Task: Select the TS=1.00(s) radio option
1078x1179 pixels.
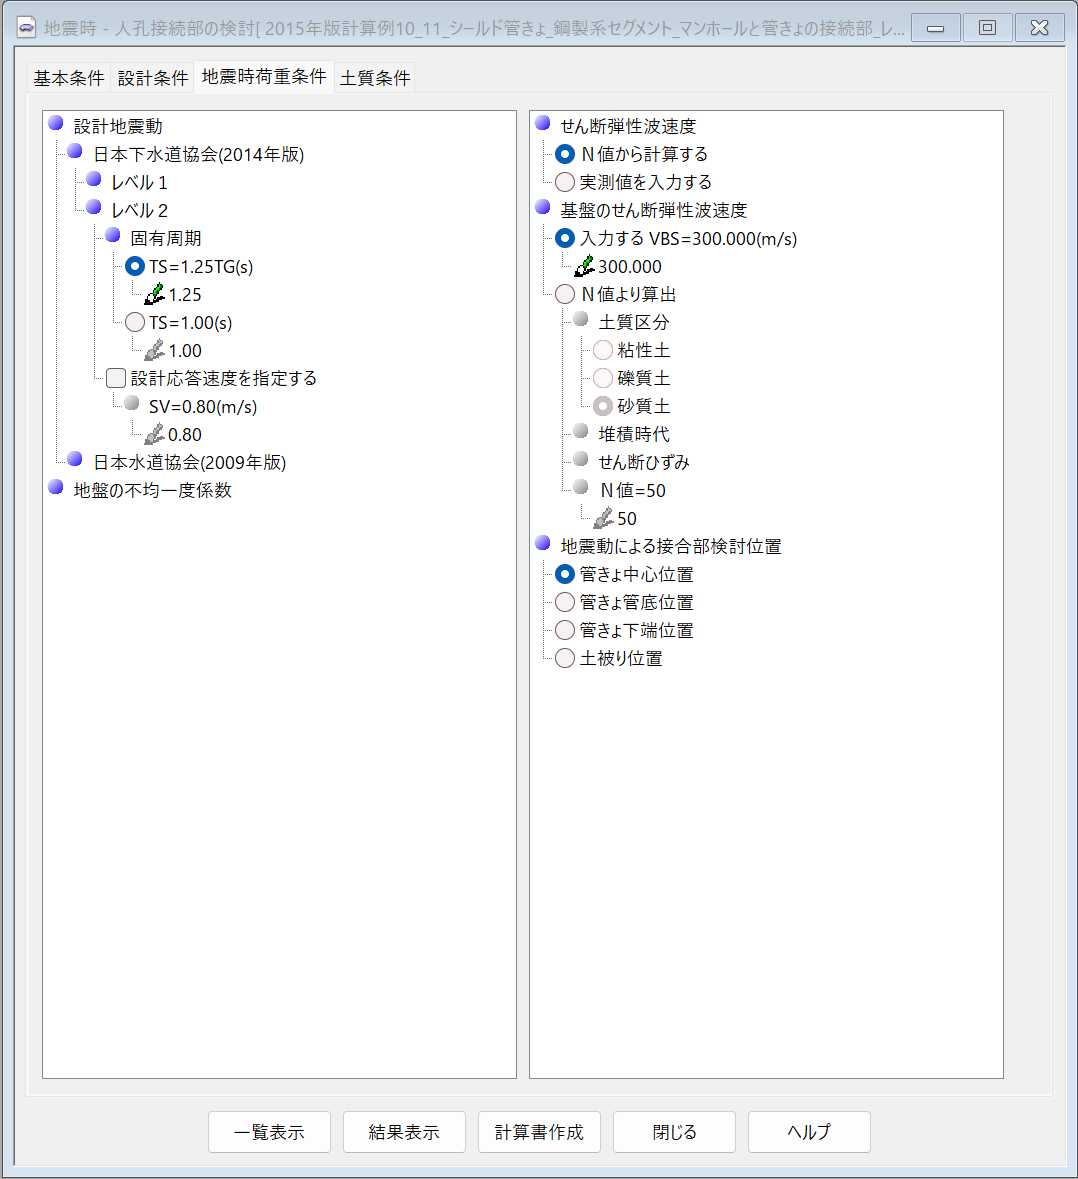Action: [135, 322]
